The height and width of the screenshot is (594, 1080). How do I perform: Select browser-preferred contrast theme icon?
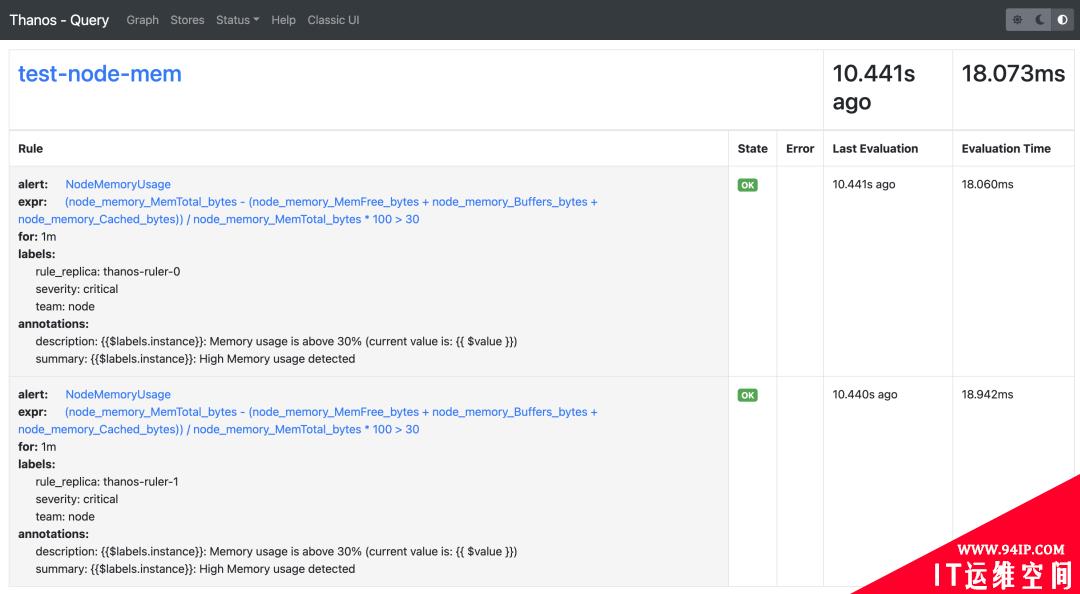point(1062,20)
